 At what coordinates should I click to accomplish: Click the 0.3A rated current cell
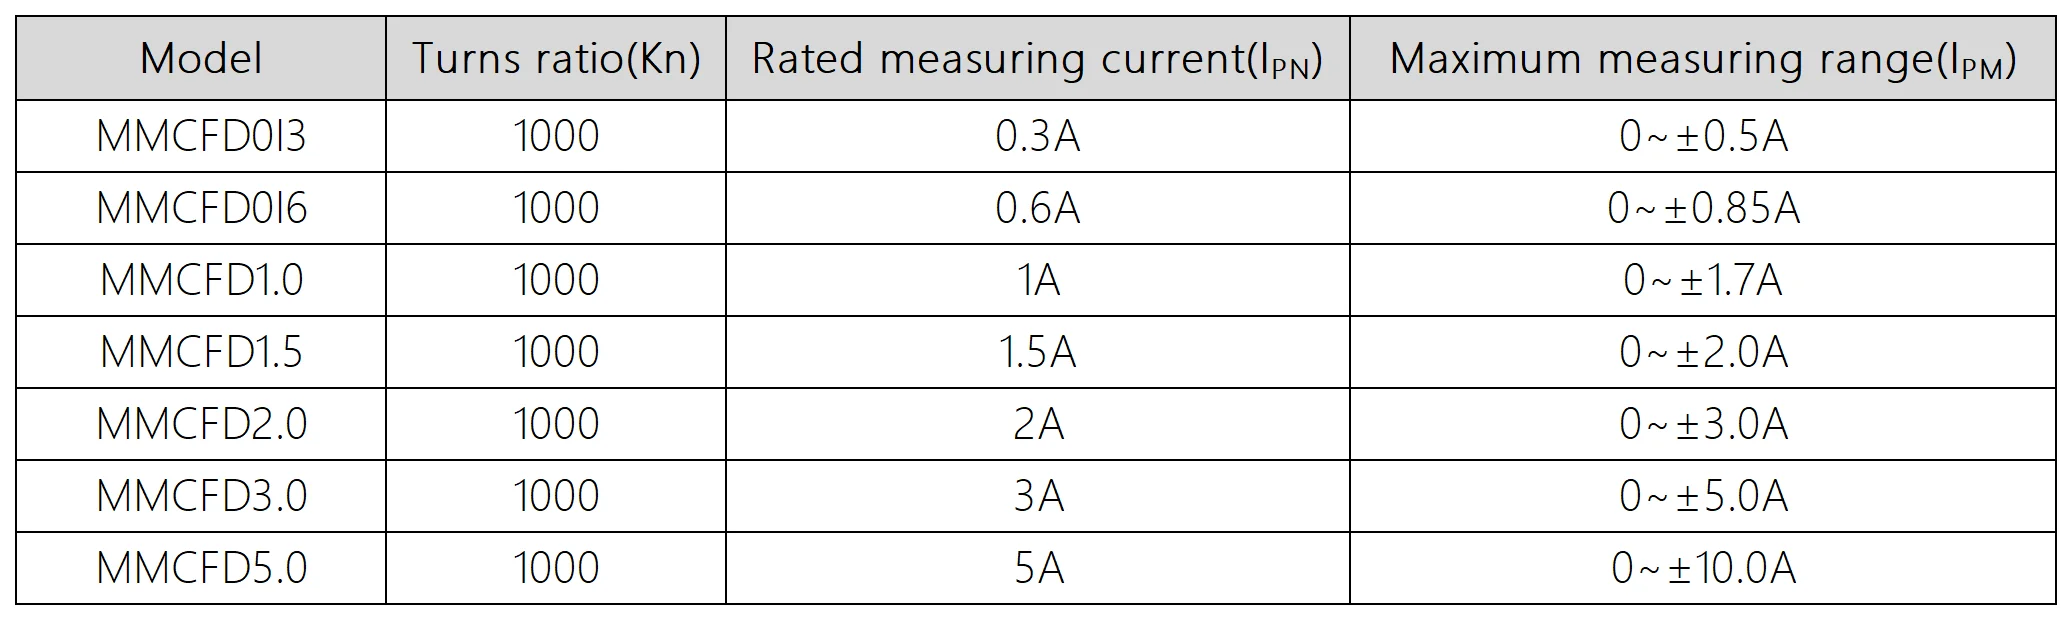pyautogui.click(x=1037, y=136)
